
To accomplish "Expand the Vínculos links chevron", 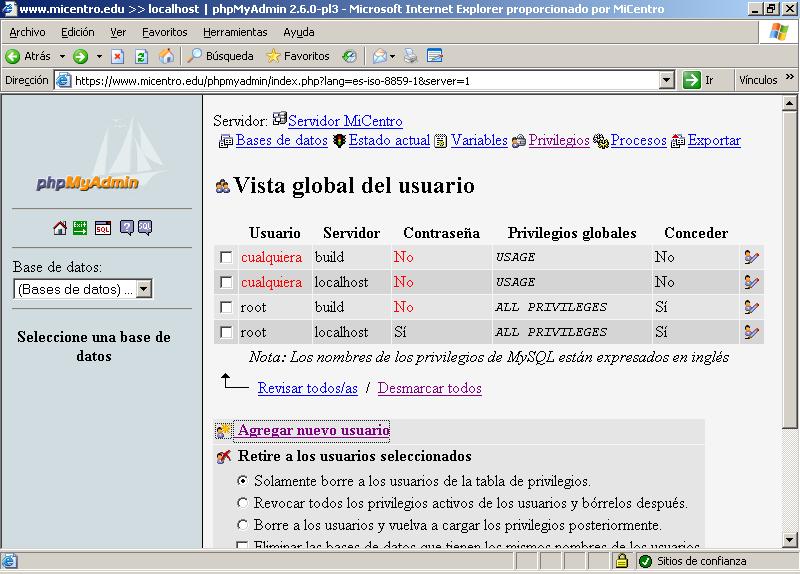I will (x=790, y=77).
